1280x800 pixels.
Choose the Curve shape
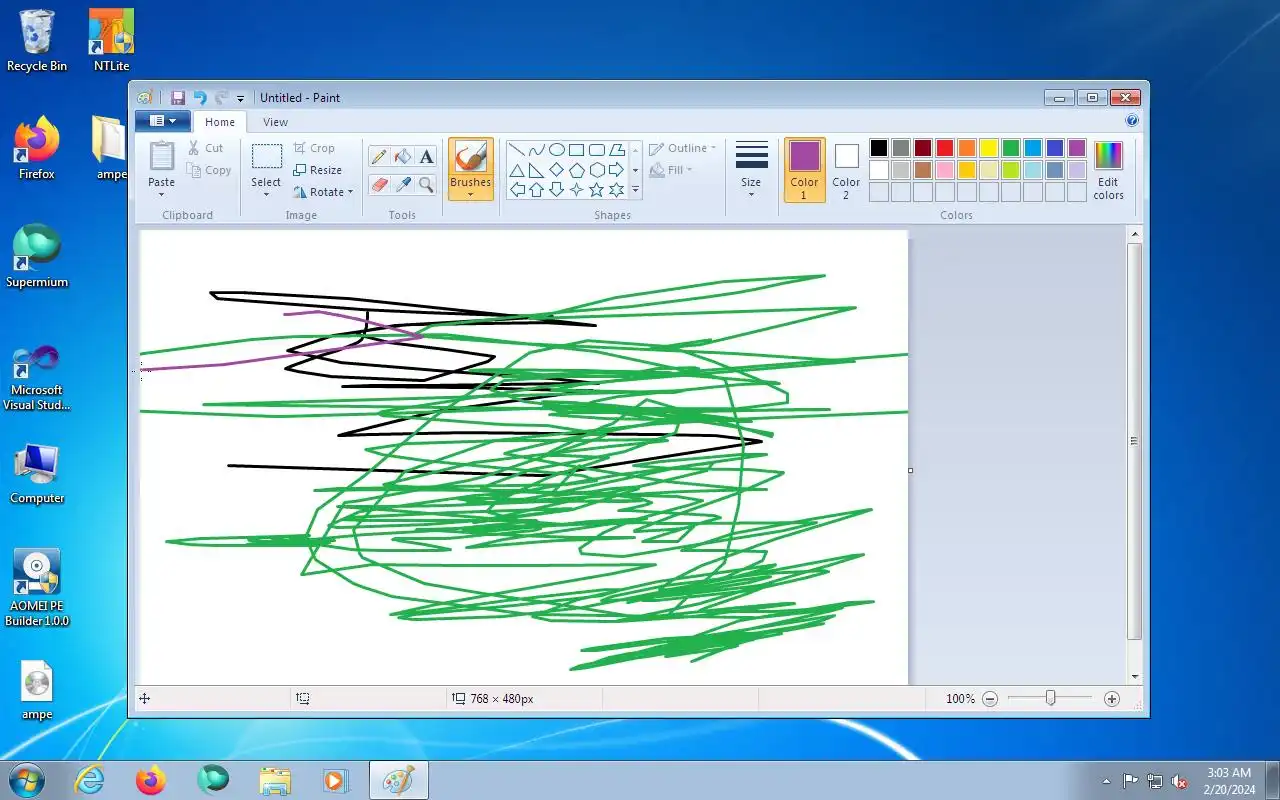coord(537,150)
